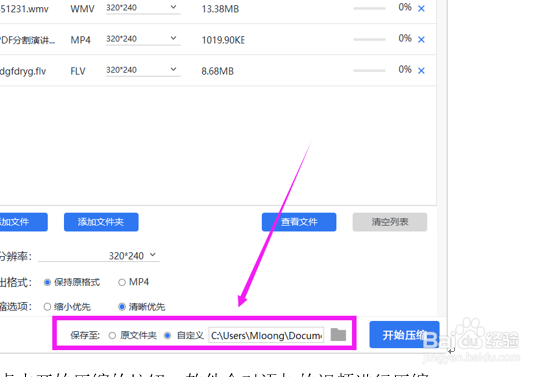The width and height of the screenshot is (551, 377).
Task: Start compression with 开始压缩 button
Action: [404, 334]
